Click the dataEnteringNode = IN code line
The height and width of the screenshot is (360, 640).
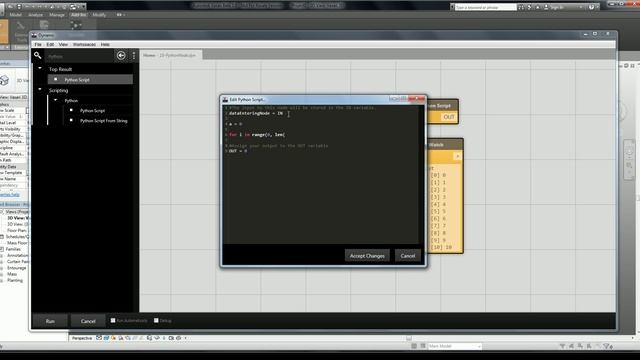pos(256,113)
